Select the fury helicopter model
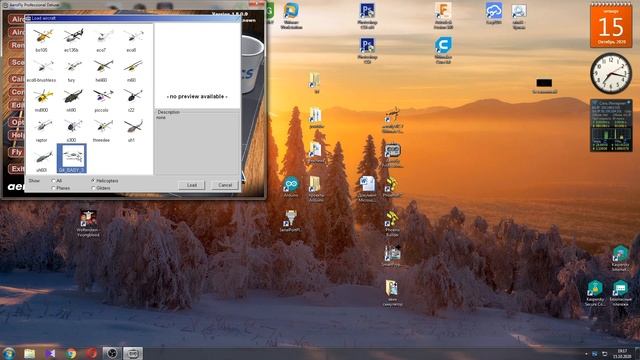Screen dimensions: 640x360 pyautogui.click(x=72, y=70)
